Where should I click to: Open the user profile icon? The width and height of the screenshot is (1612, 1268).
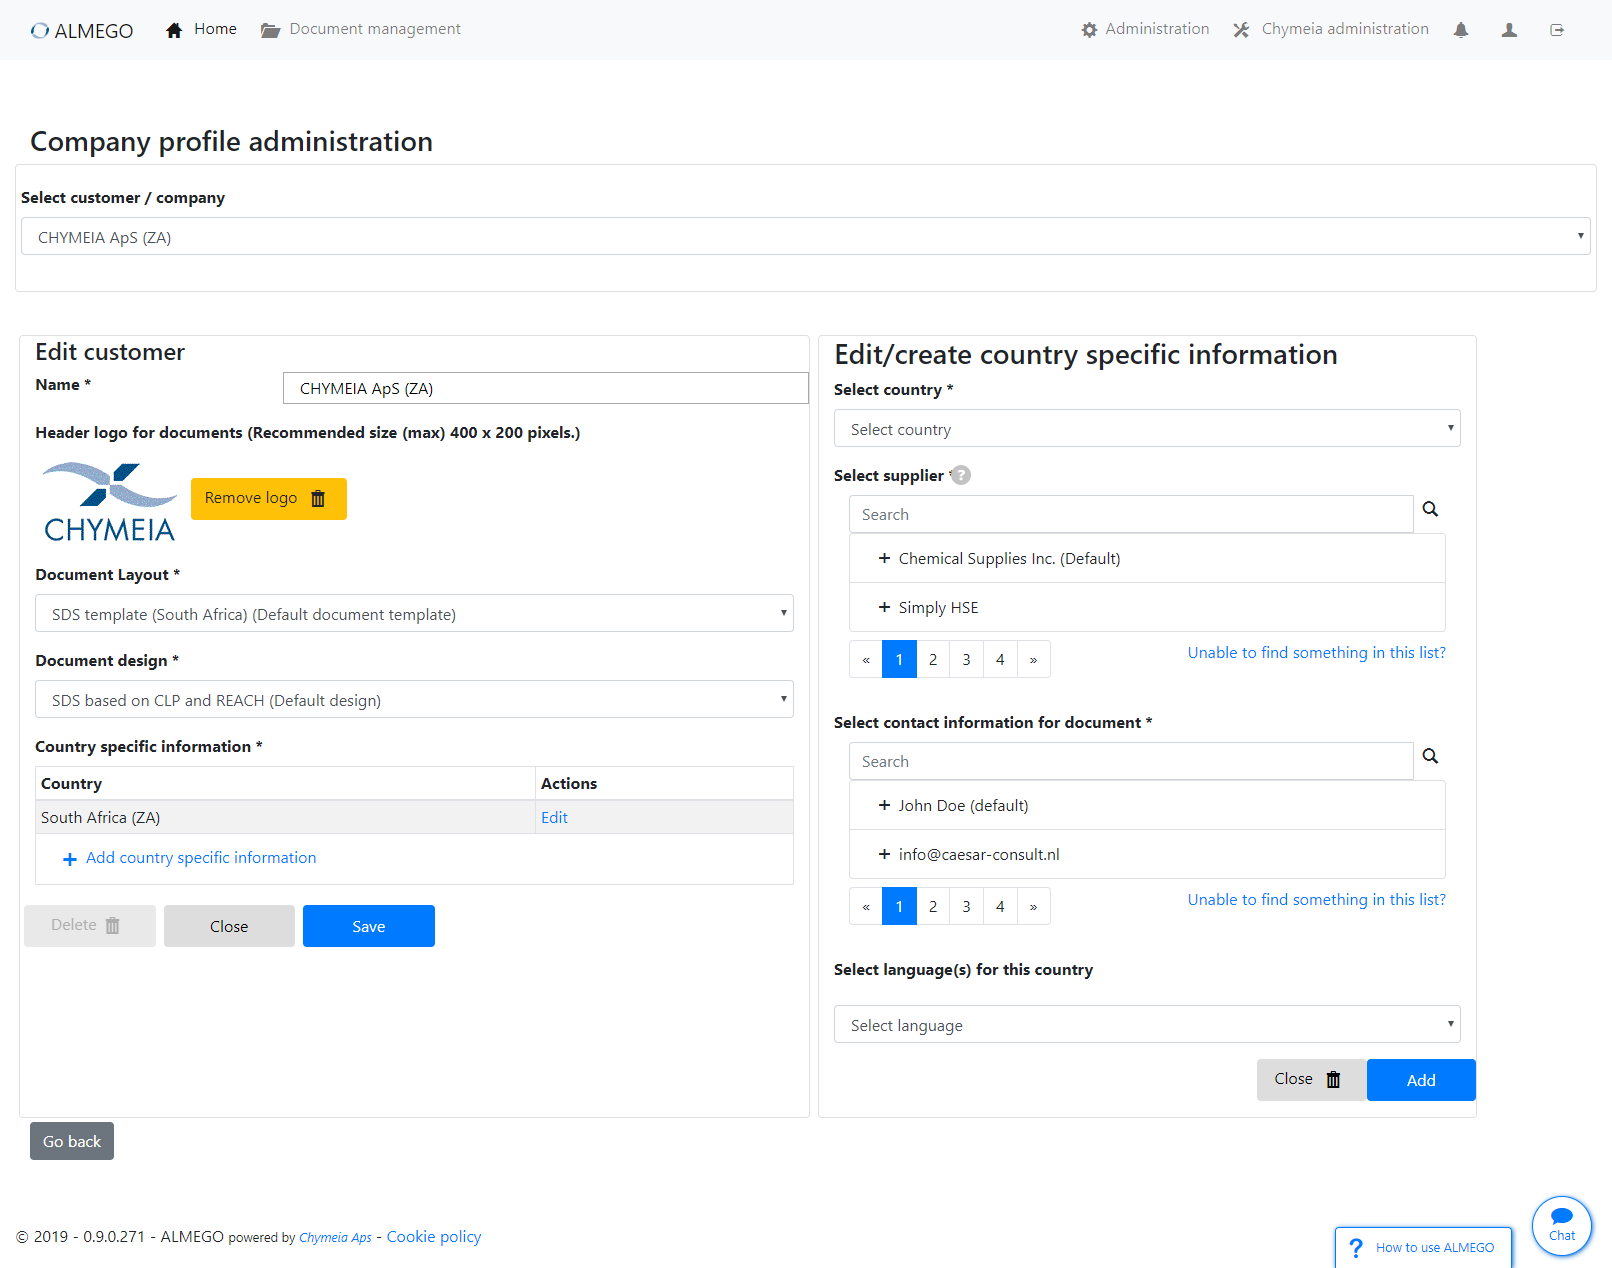click(1509, 30)
